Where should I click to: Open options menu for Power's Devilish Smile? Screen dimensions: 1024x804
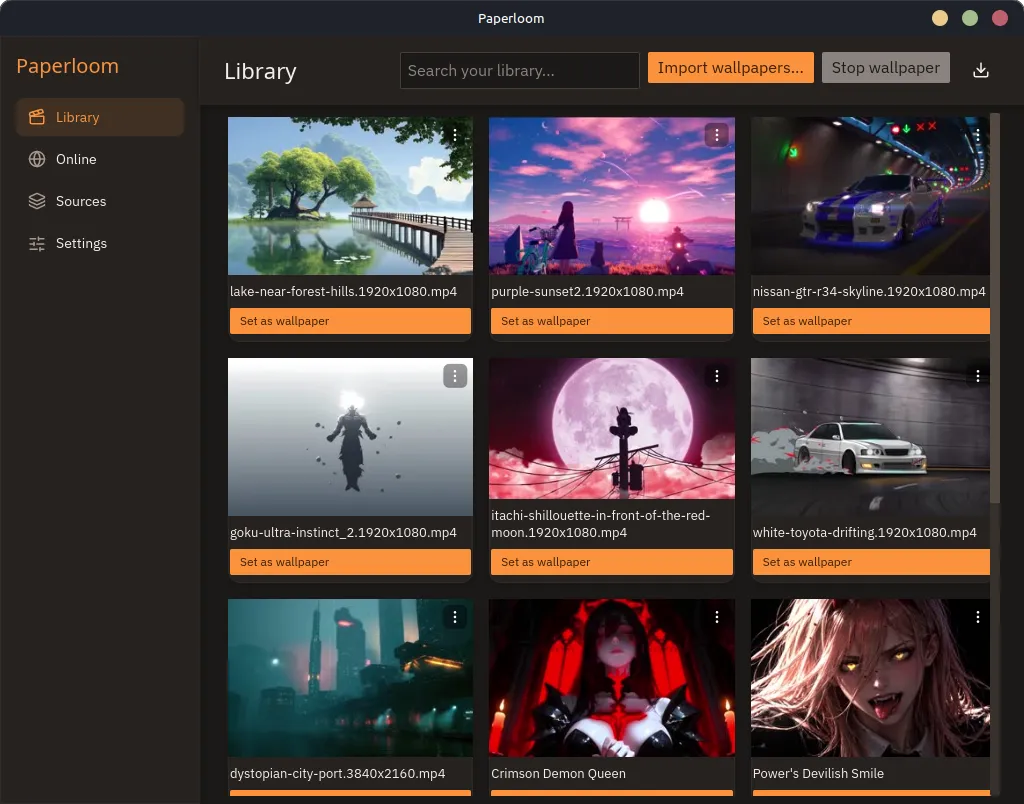click(x=978, y=617)
